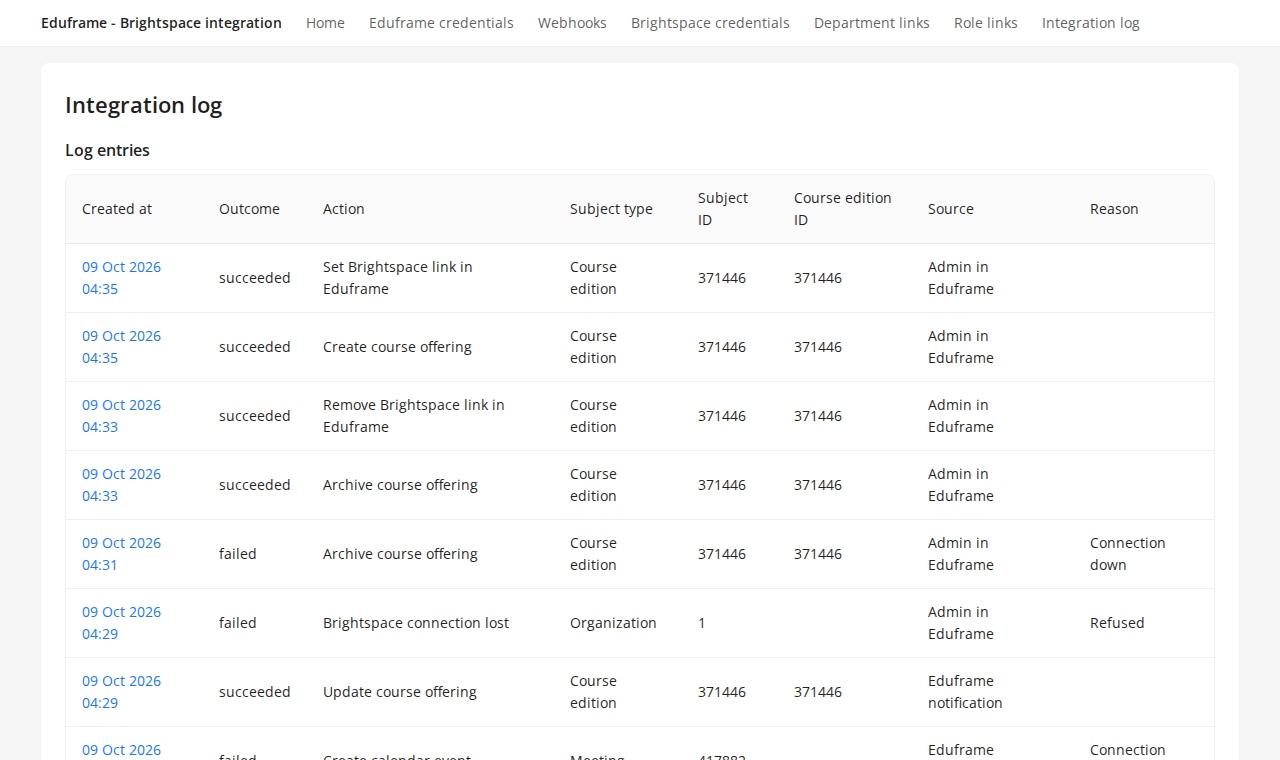Open Brightspace credentials page

point(710,23)
